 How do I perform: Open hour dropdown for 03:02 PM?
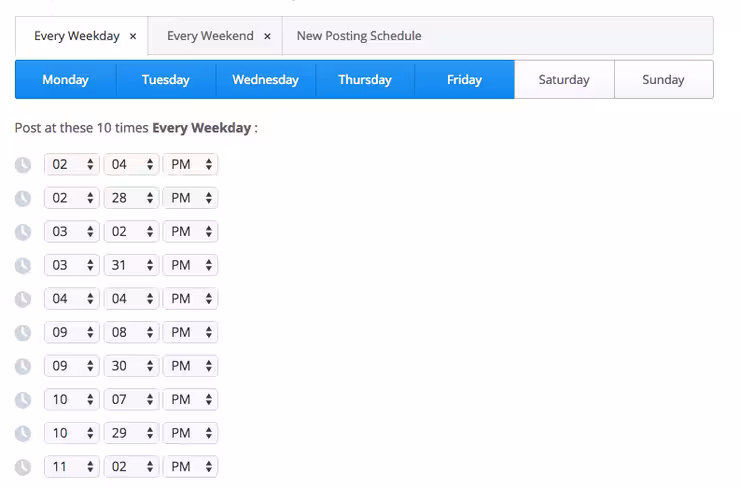[72, 231]
